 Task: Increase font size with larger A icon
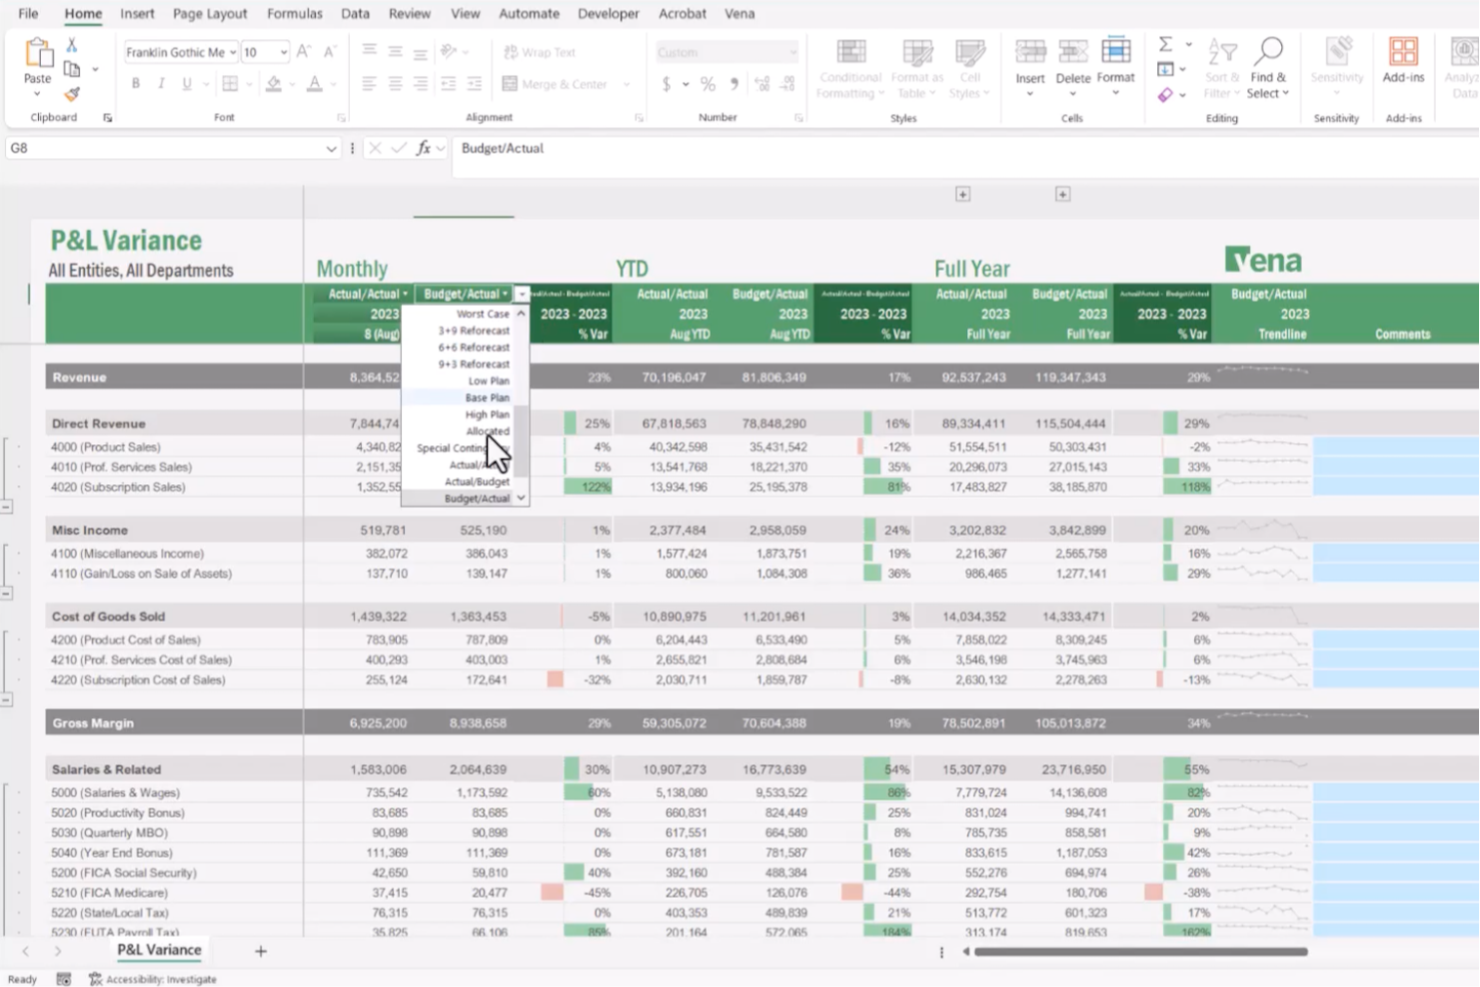tap(304, 52)
